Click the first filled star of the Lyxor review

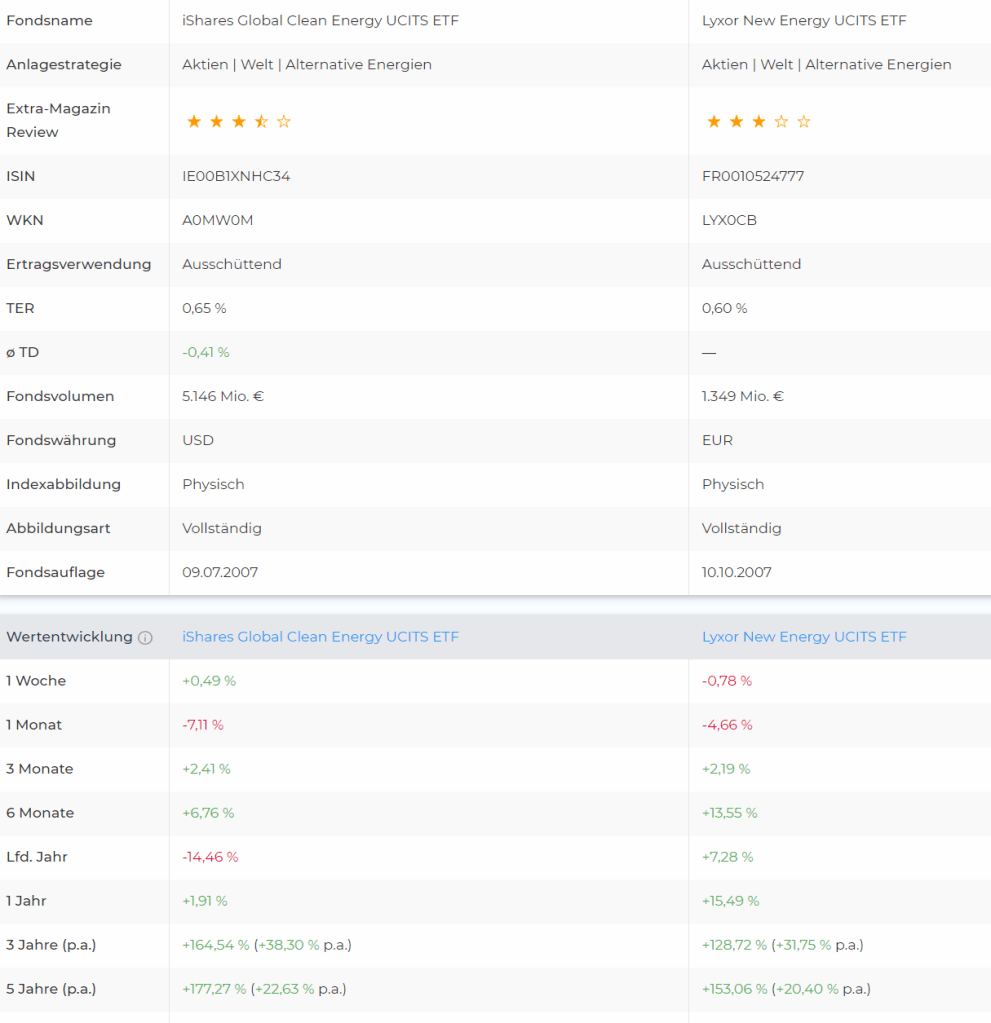714,122
